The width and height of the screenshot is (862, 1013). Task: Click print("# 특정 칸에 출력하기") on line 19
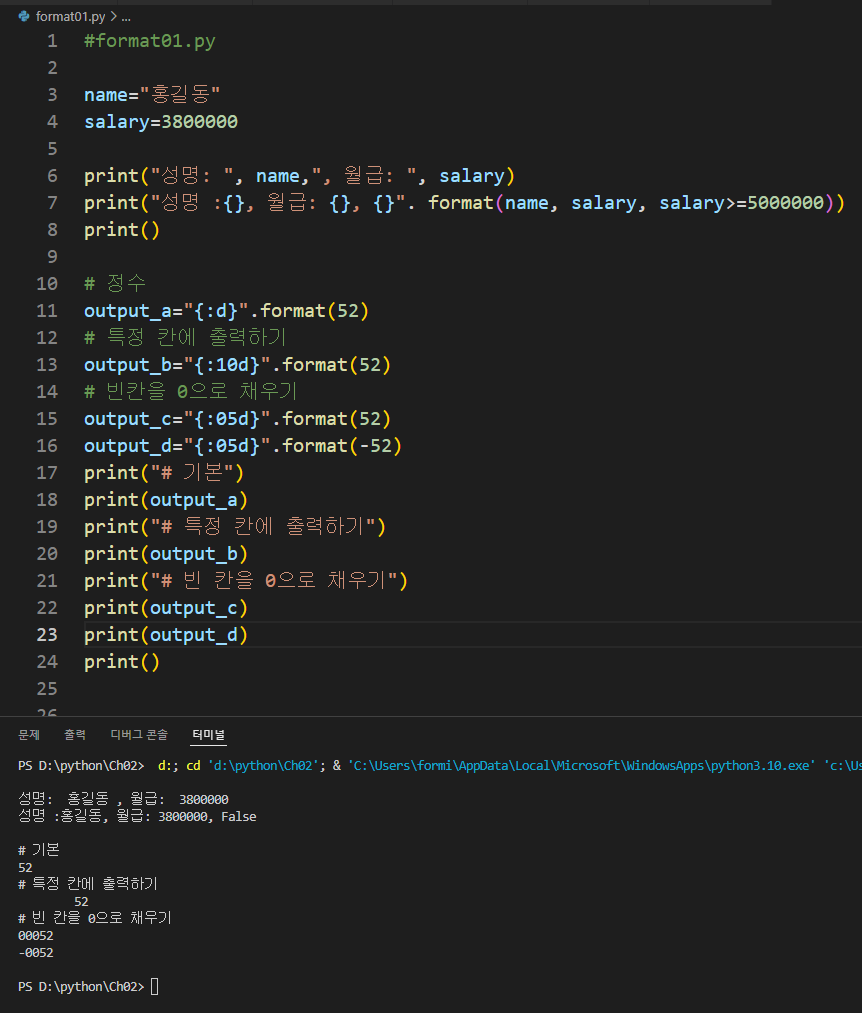click(235, 527)
